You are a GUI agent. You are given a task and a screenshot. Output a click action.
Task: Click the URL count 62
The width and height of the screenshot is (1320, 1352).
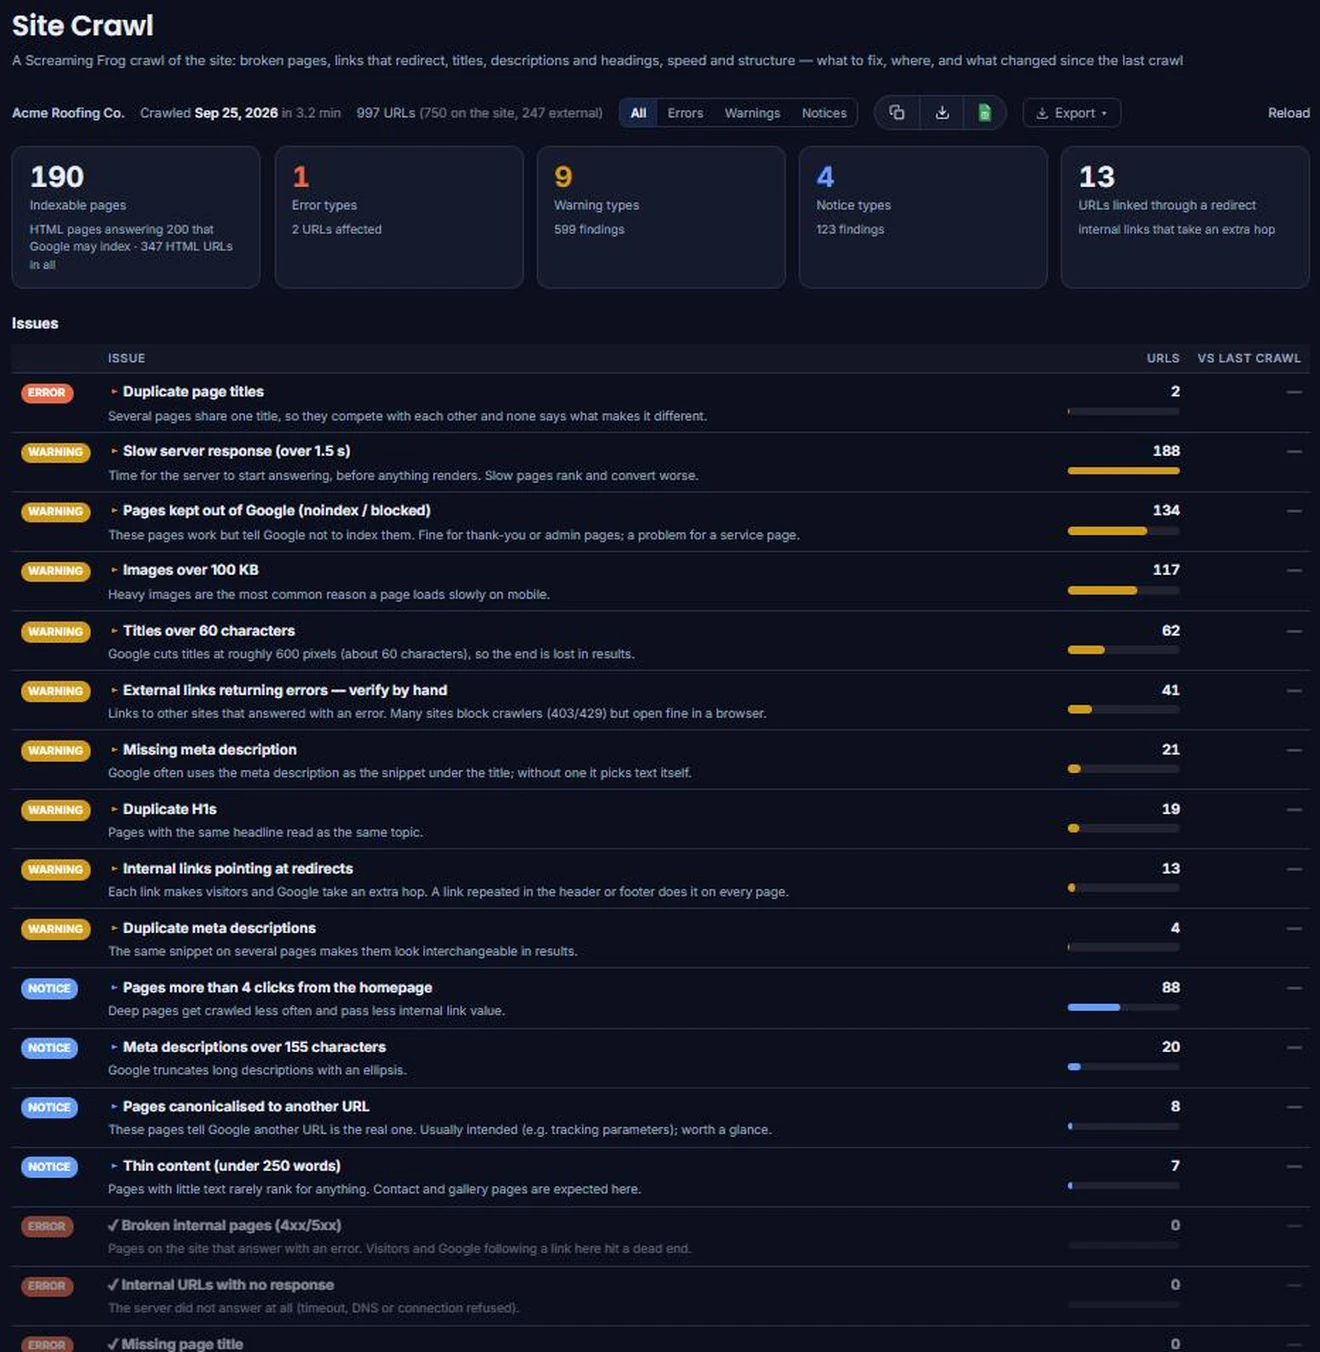click(1171, 631)
